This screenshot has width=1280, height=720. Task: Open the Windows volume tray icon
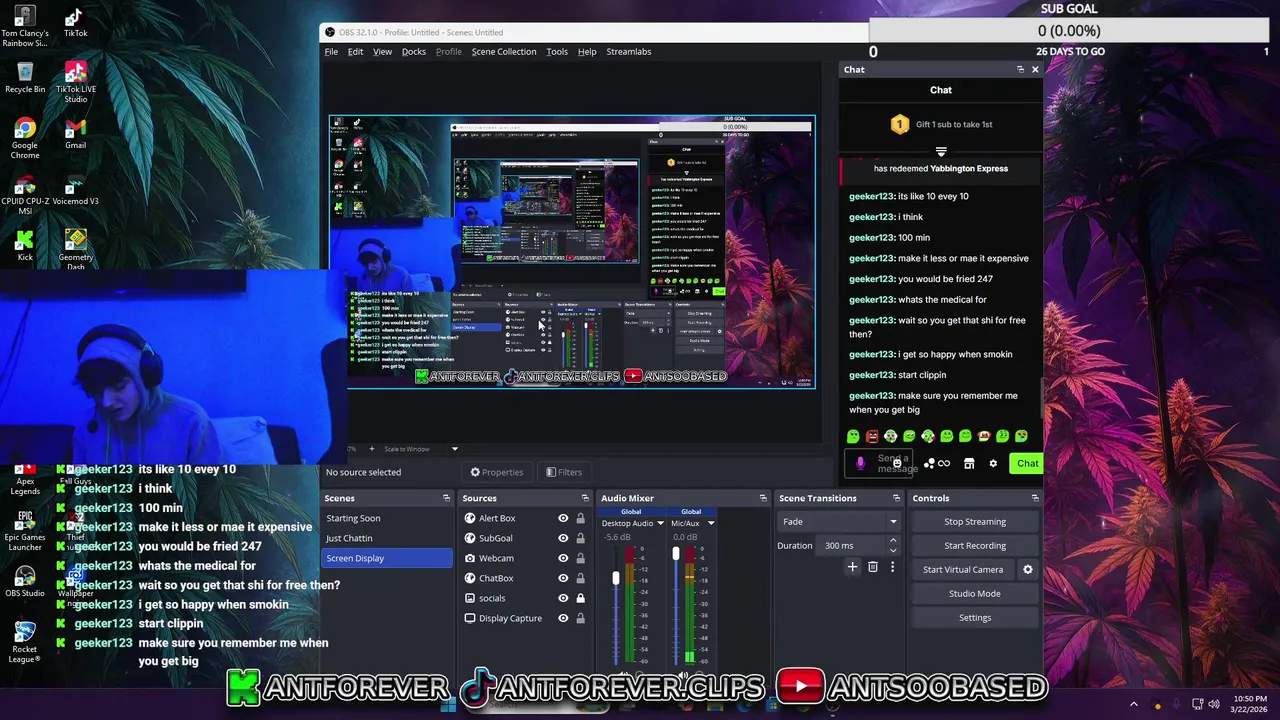[x=1214, y=704]
